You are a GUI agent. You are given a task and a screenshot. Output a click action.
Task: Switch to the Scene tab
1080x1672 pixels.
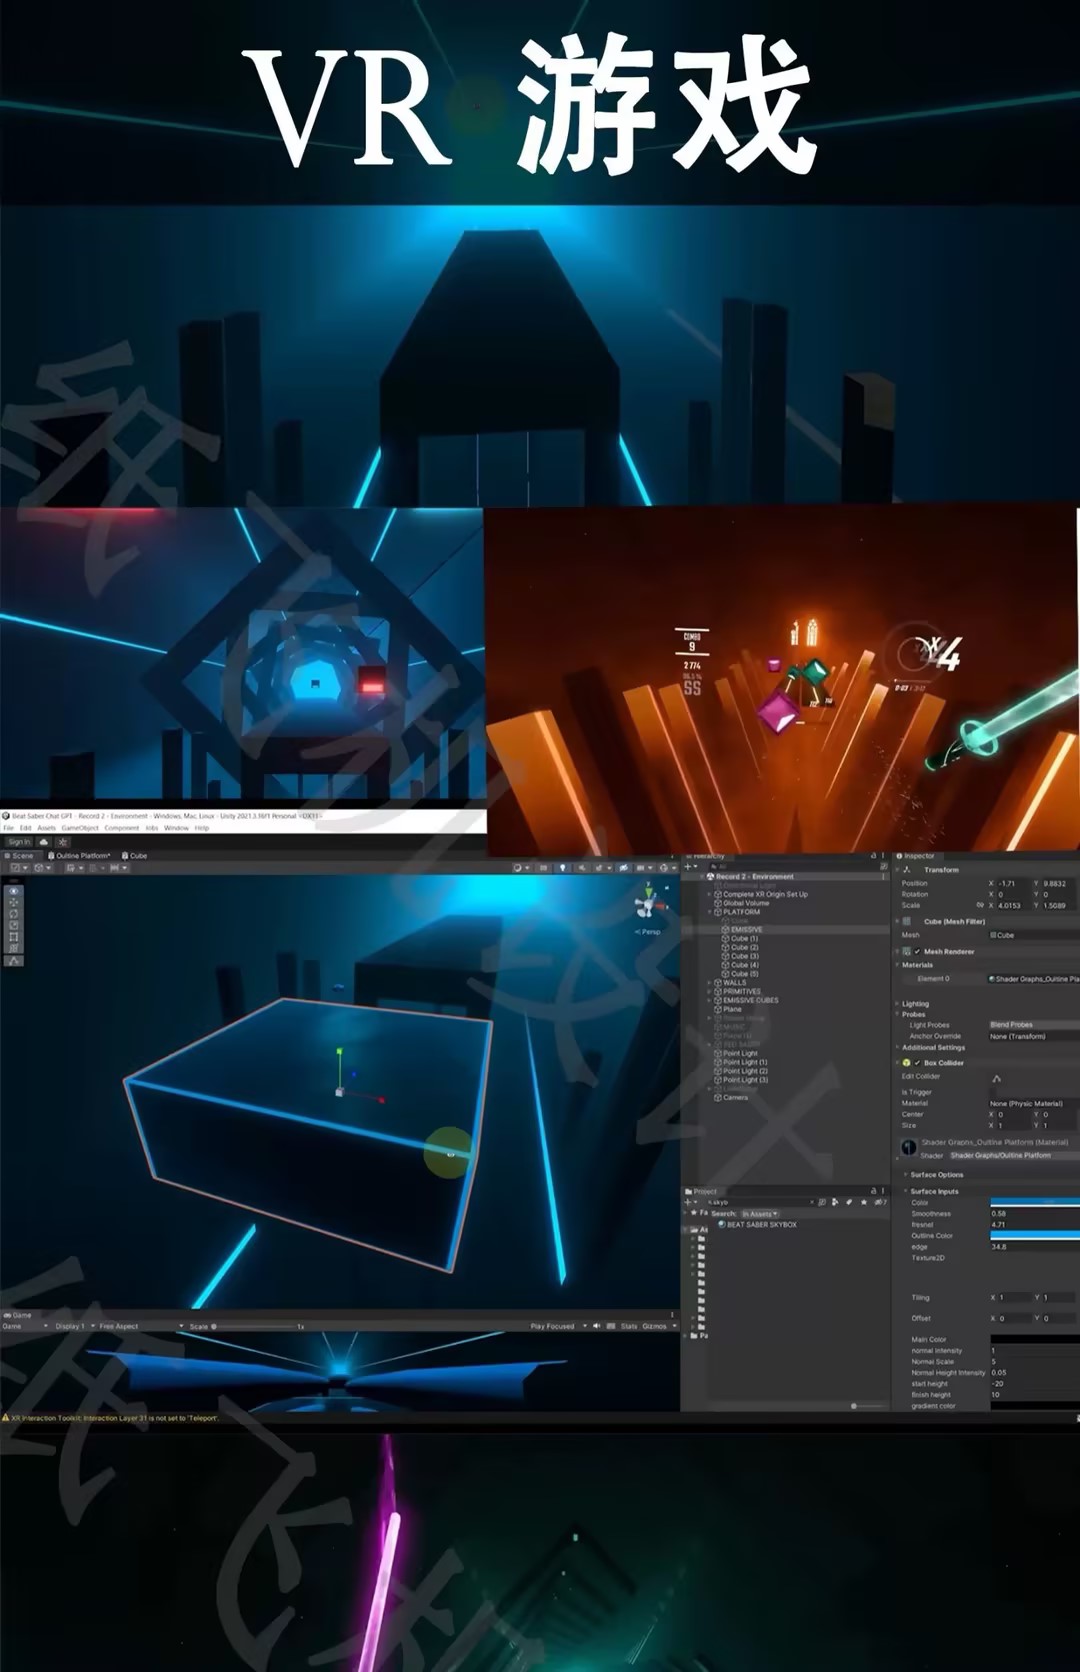[20, 856]
